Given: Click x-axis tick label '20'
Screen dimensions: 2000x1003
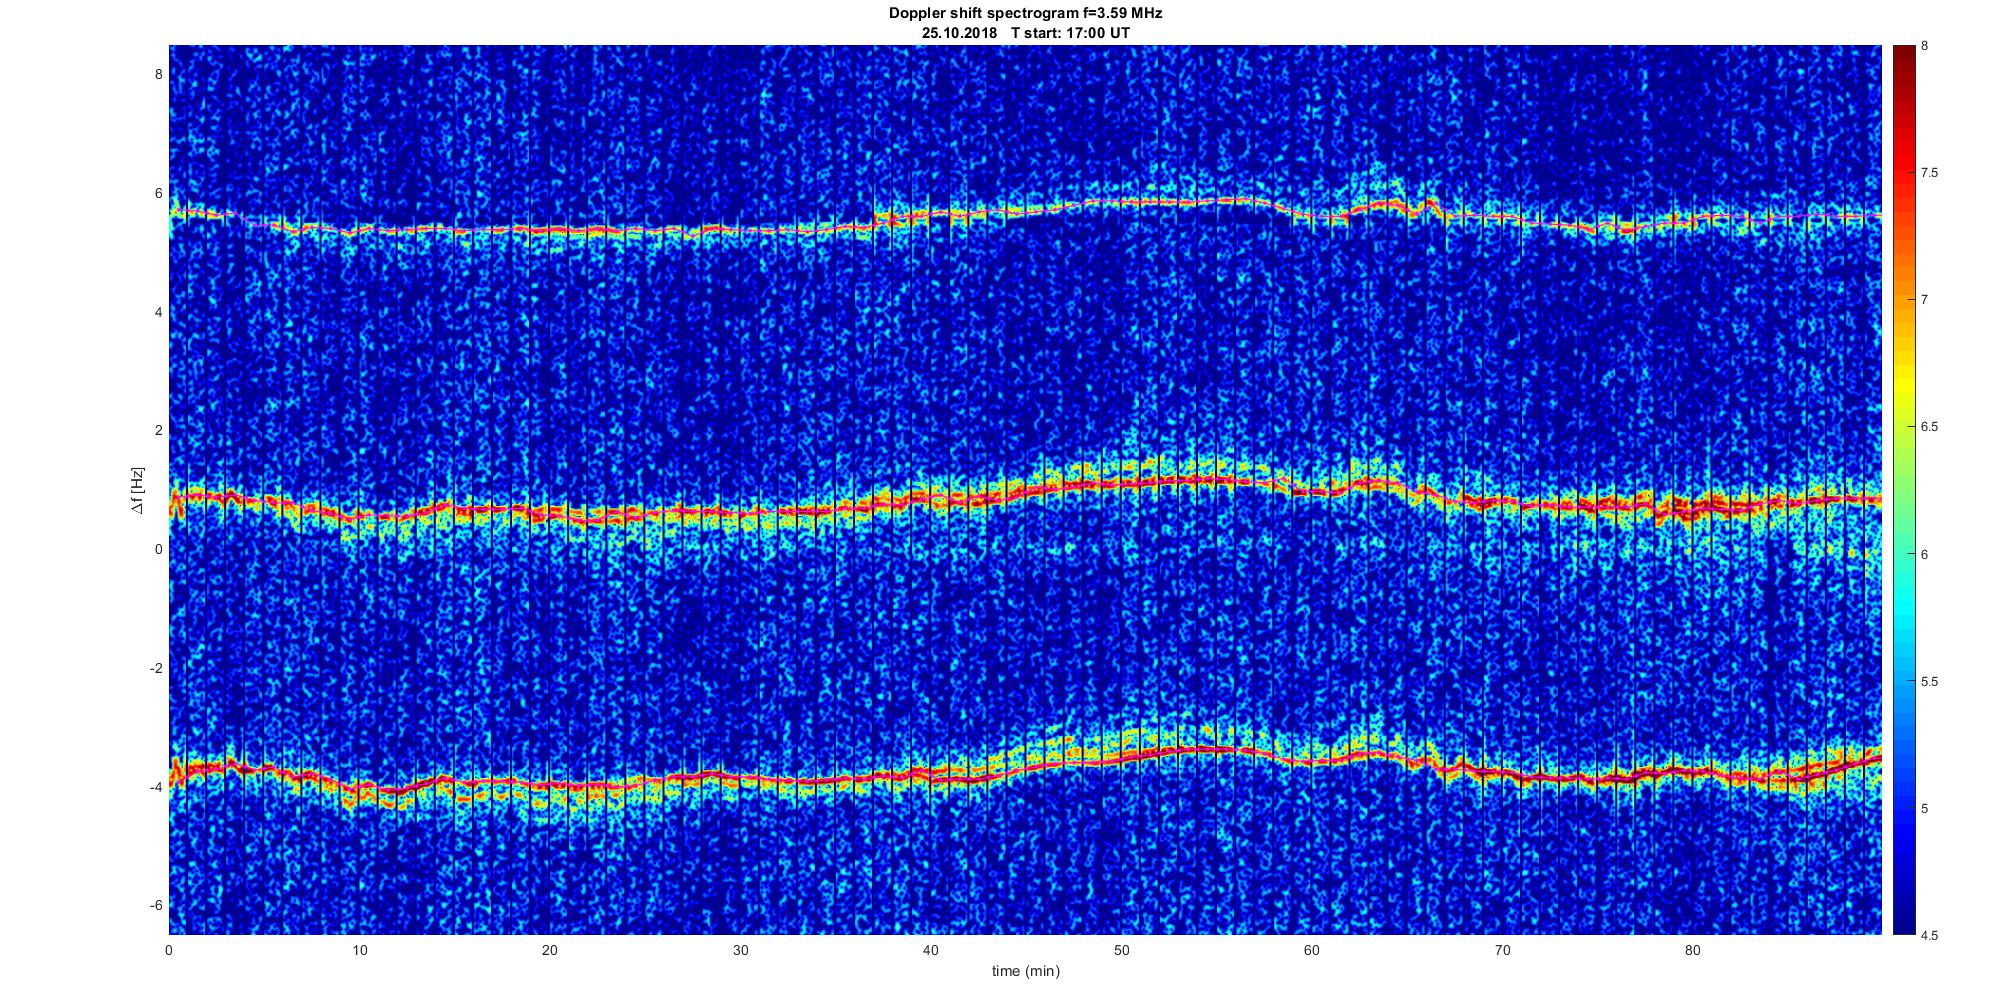Looking at the screenshot, I should click(550, 950).
